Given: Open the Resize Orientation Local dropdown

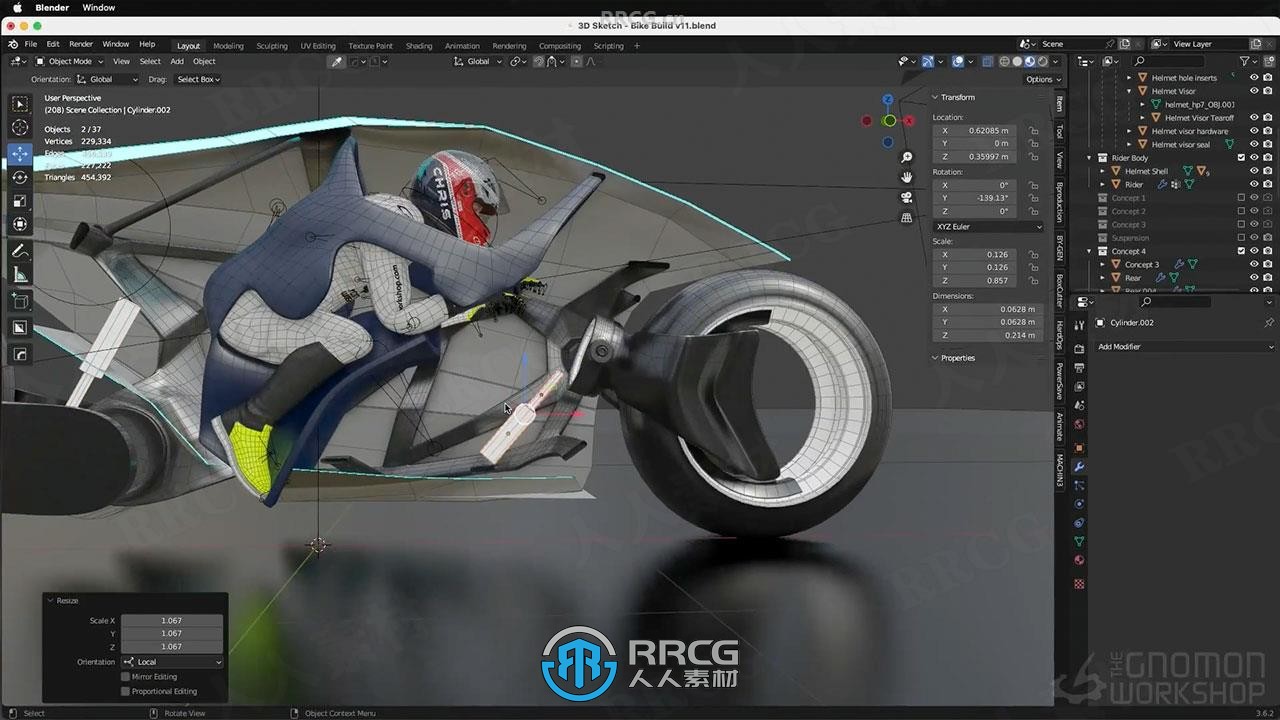Looking at the screenshot, I should (x=171, y=662).
